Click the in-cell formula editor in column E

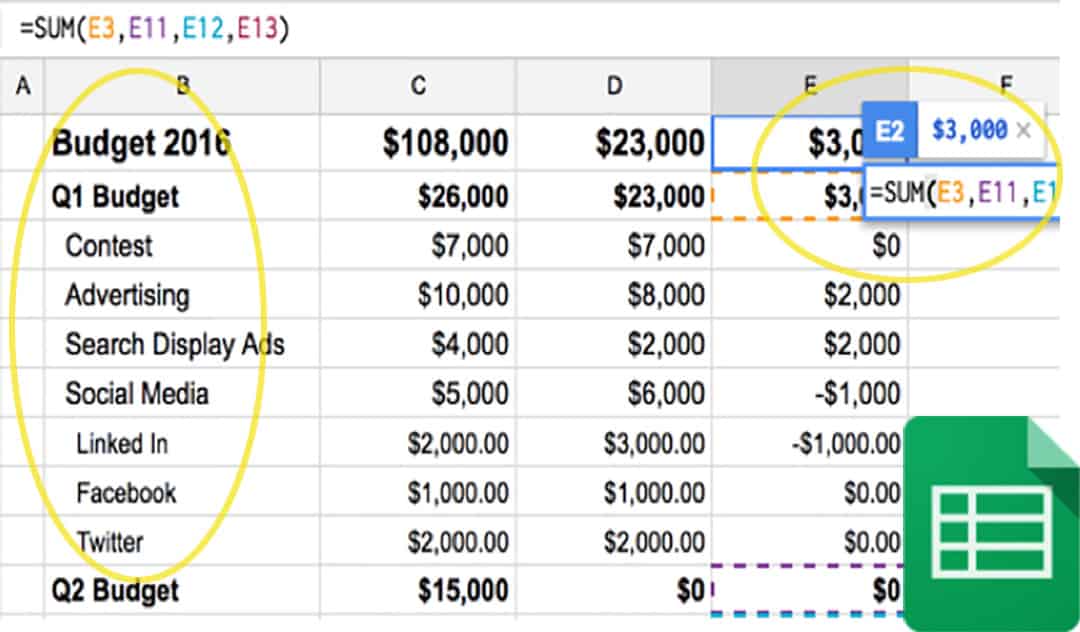[960, 193]
